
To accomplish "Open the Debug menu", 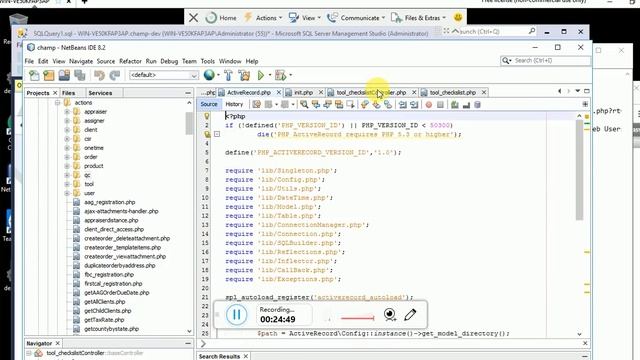I will (169, 61).
